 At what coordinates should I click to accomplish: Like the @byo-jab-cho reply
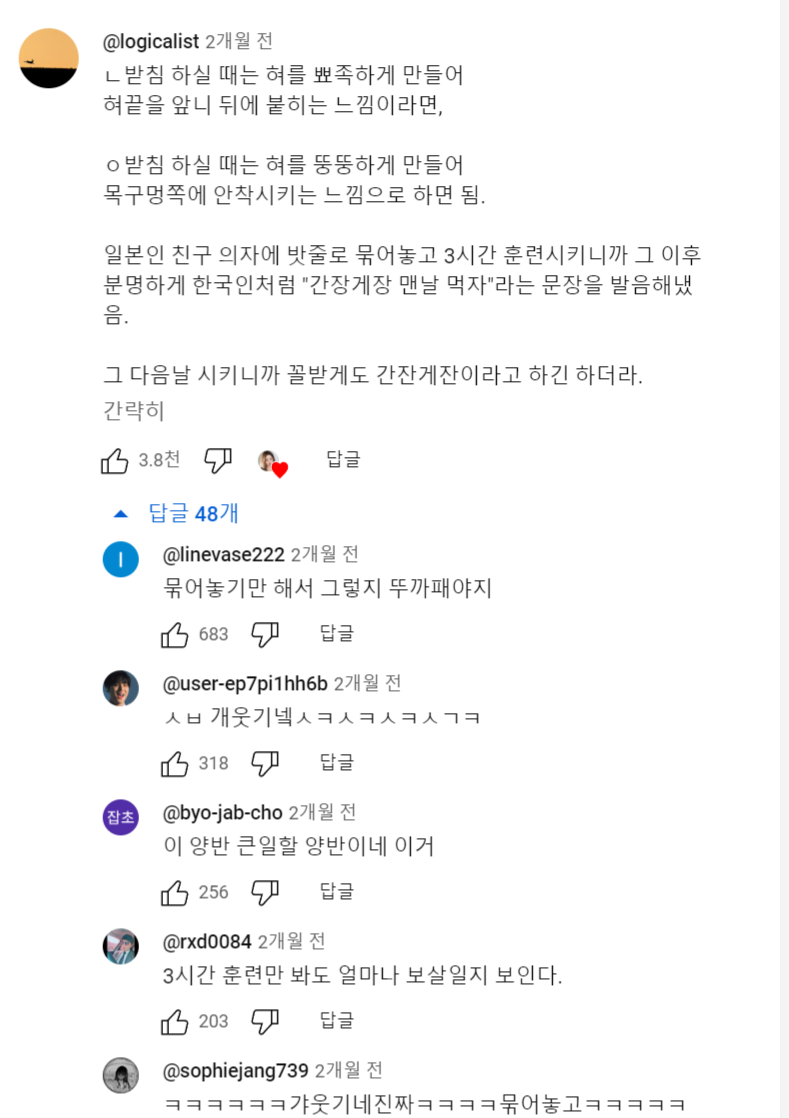click(175, 892)
